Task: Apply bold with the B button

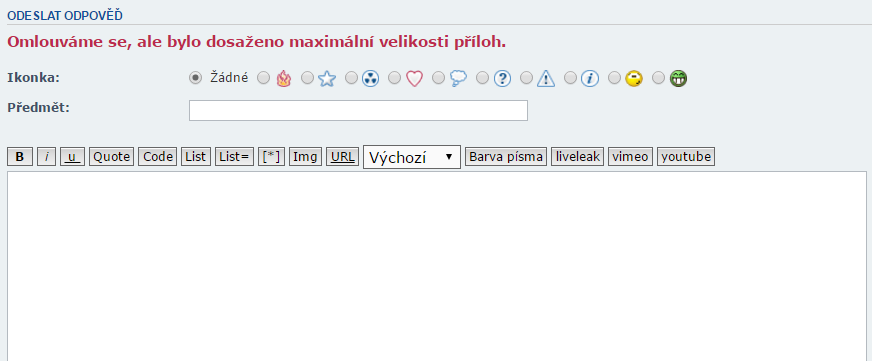Action: pyautogui.click(x=20, y=157)
